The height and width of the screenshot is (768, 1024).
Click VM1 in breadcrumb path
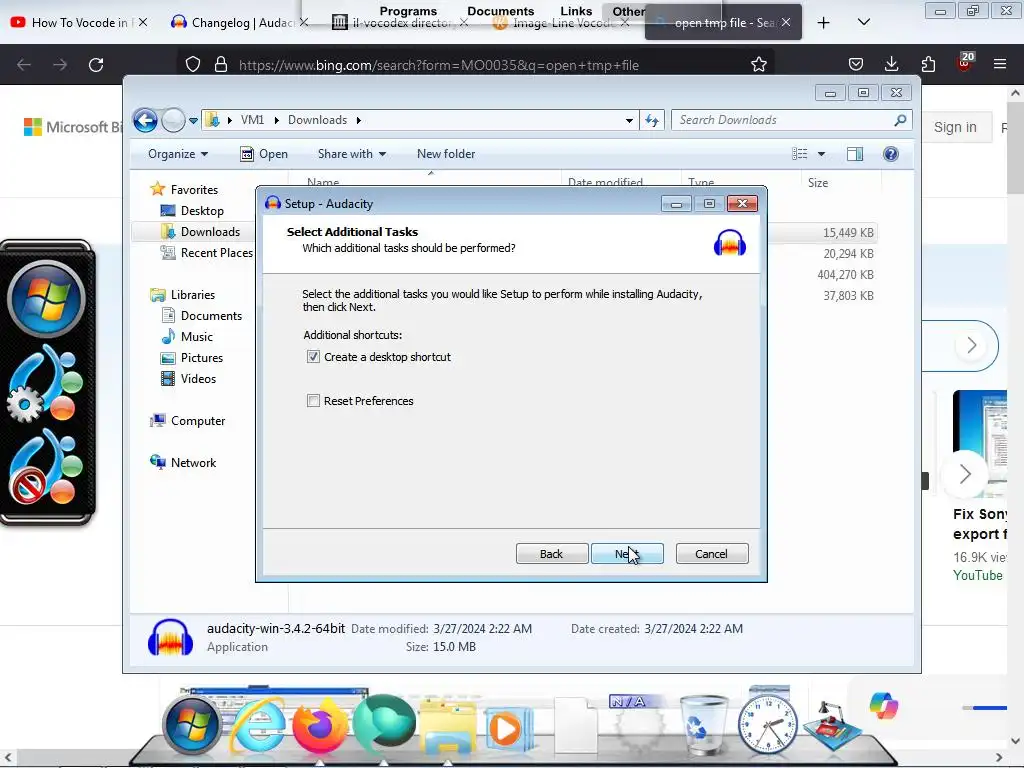click(x=252, y=120)
